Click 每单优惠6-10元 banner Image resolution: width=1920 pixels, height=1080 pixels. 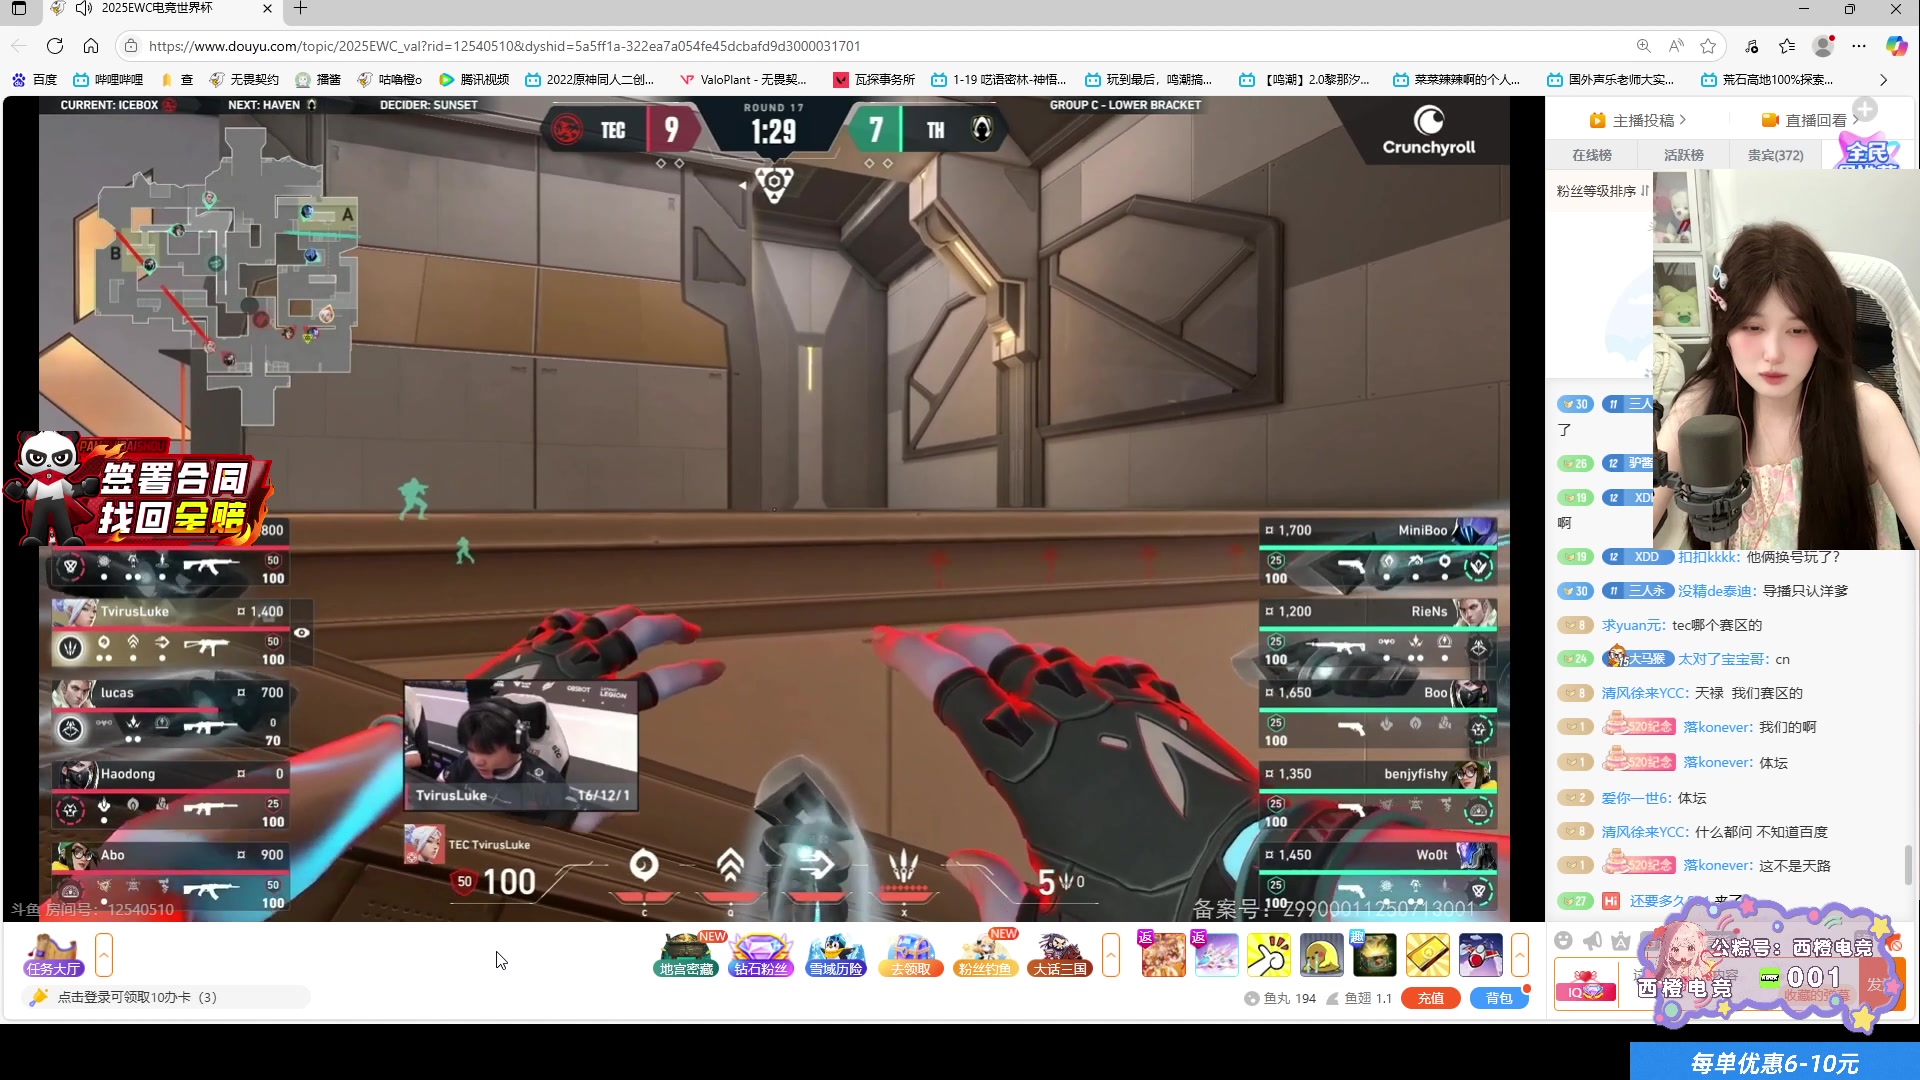(x=1775, y=1062)
